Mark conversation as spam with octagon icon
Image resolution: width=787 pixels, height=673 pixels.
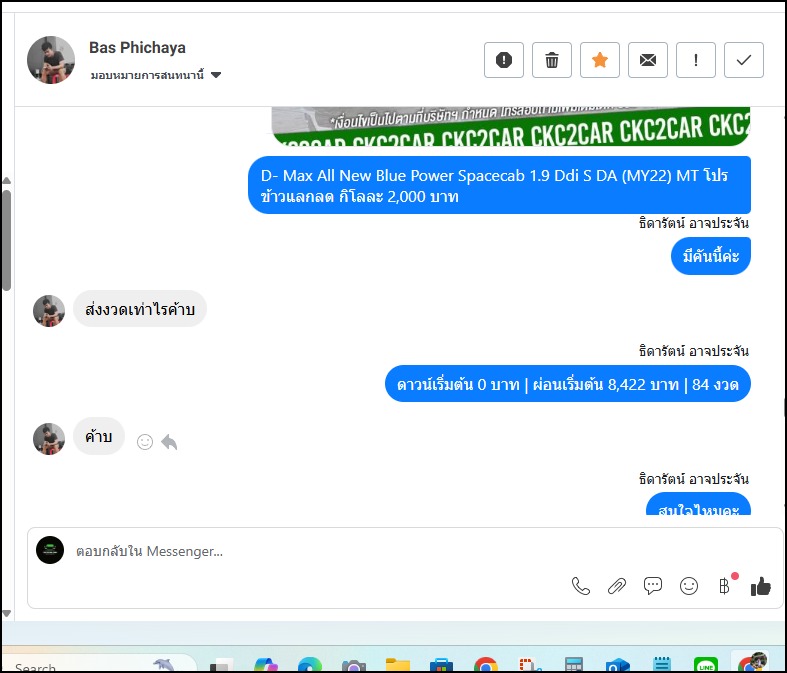[x=503, y=60]
